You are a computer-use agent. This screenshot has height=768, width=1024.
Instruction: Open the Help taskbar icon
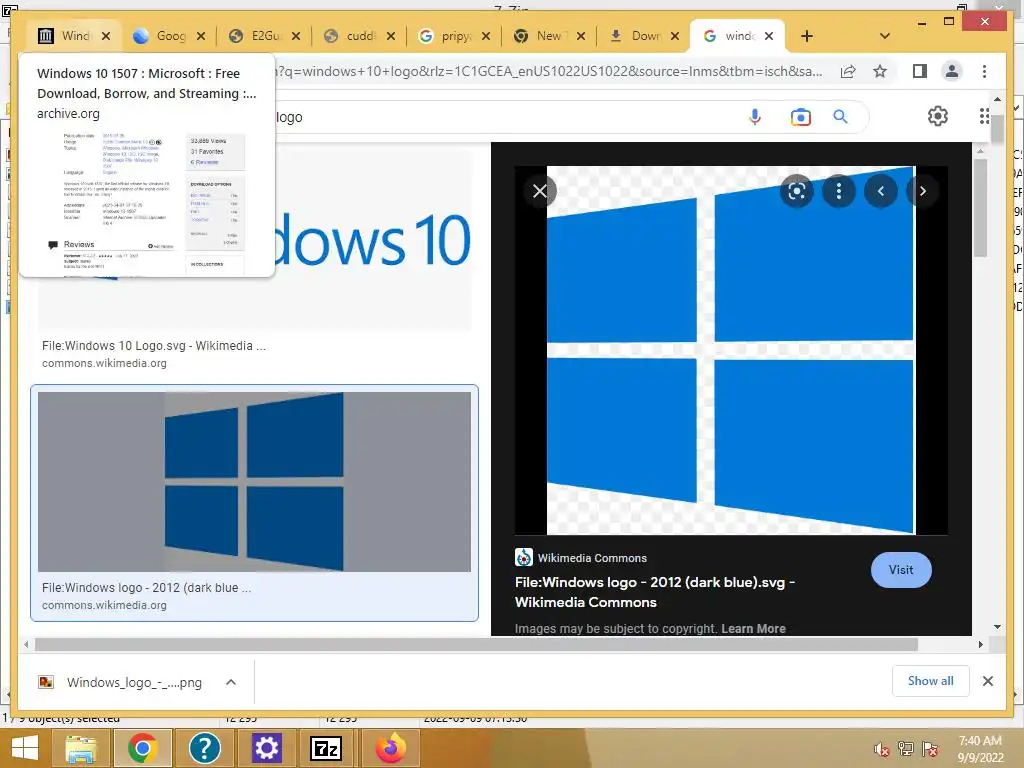(204, 748)
